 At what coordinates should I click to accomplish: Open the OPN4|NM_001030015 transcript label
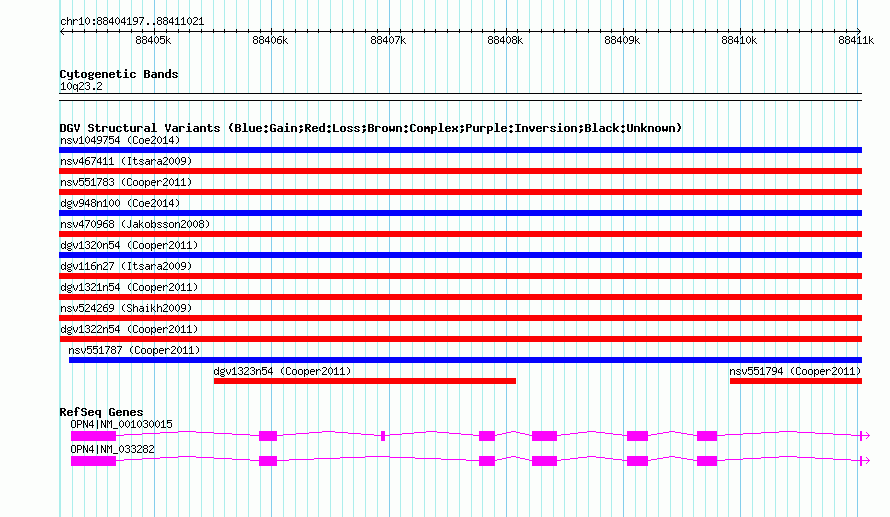coord(121,424)
